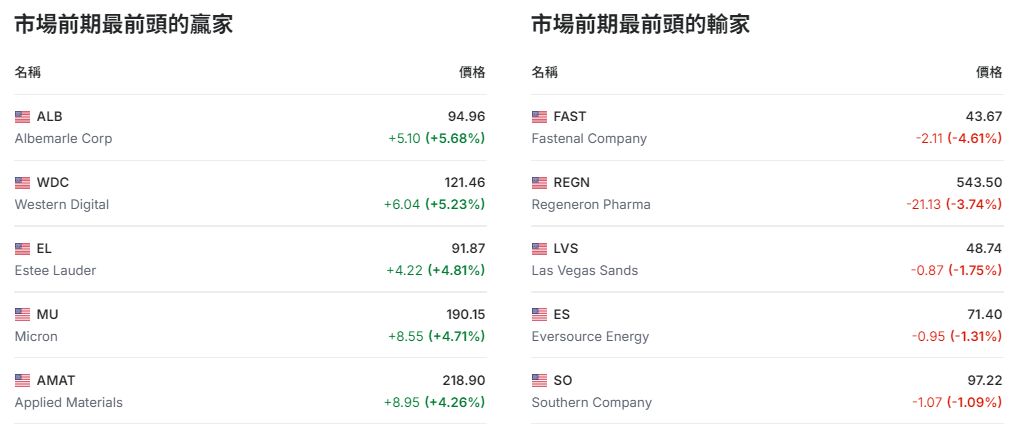Open the Las Vegas Sands listing
The width and height of the screenshot is (1024, 425).
pos(584,271)
